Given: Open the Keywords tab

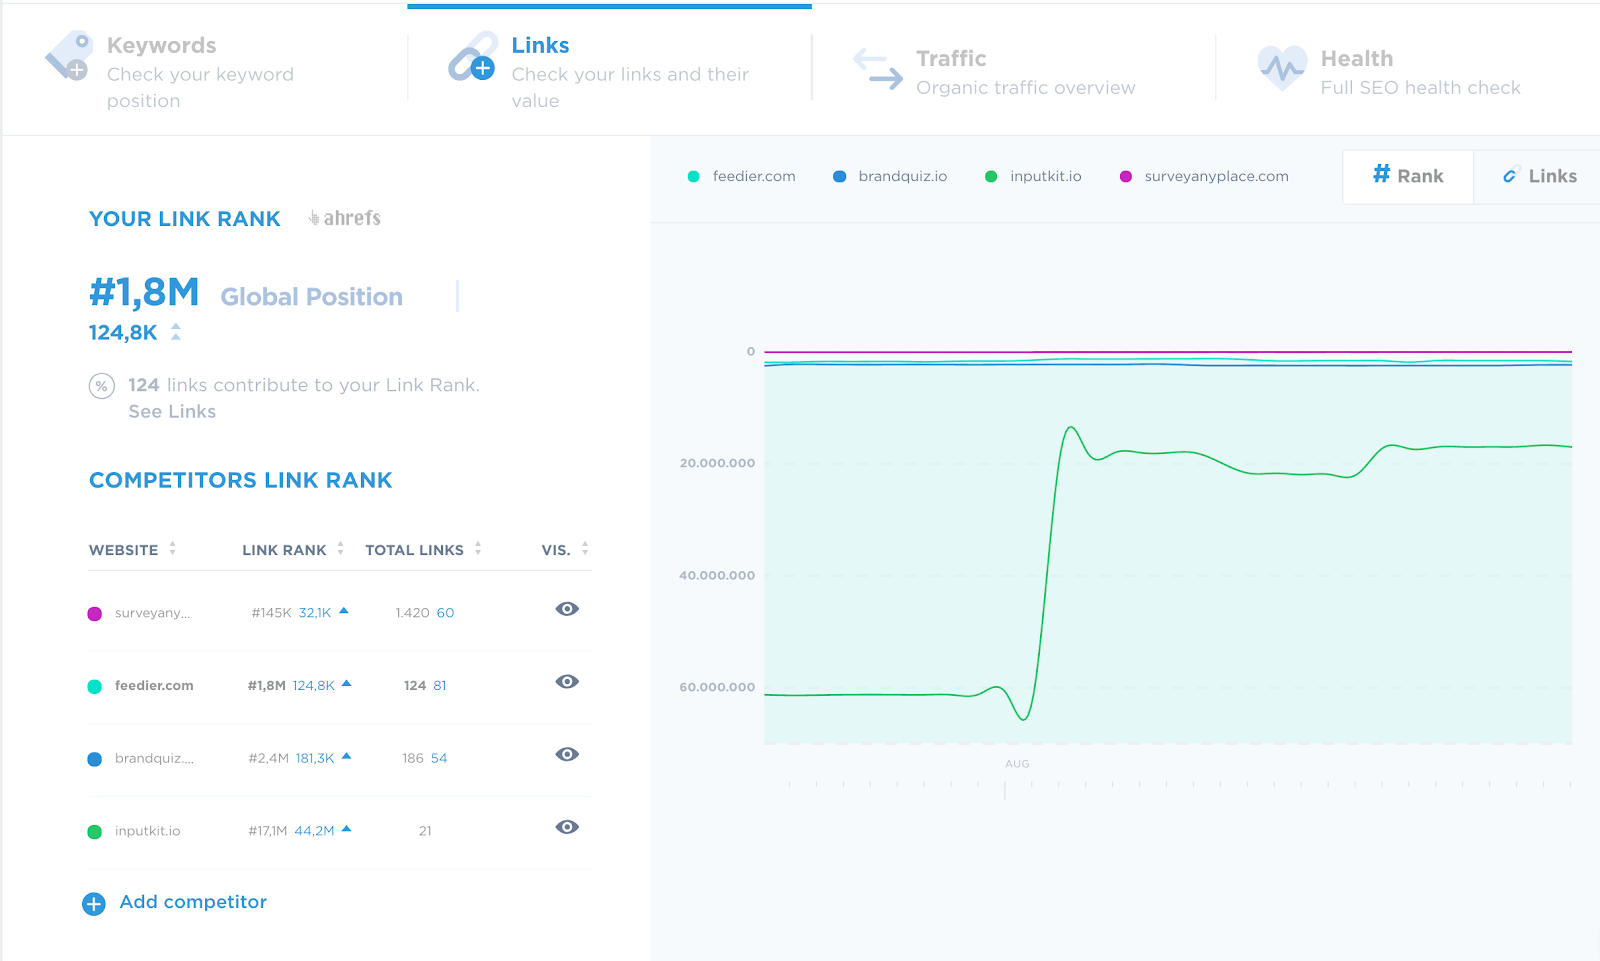Looking at the screenshot, I should 205,69.
